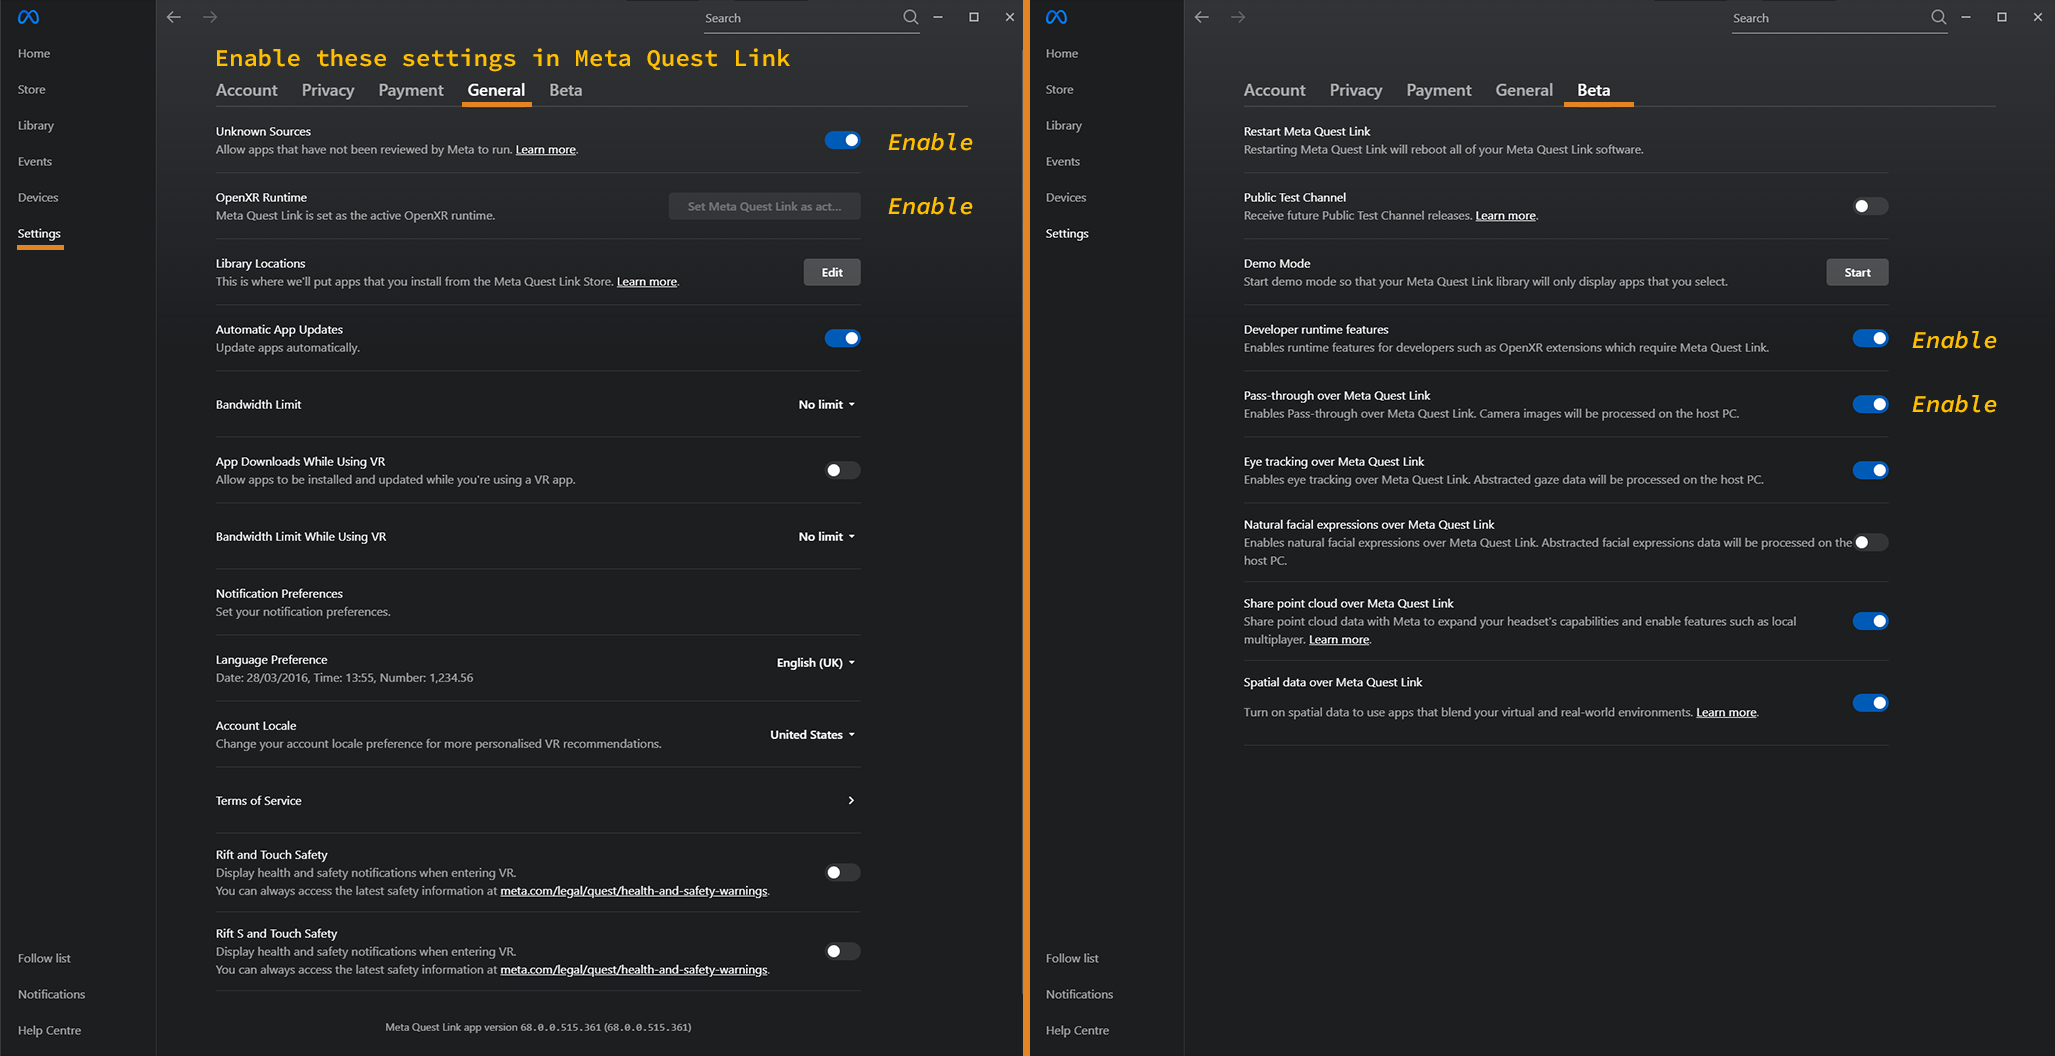
Task: Open Bandwidth Limit While Using VR dropdown
Action: [x=827, y=536]
